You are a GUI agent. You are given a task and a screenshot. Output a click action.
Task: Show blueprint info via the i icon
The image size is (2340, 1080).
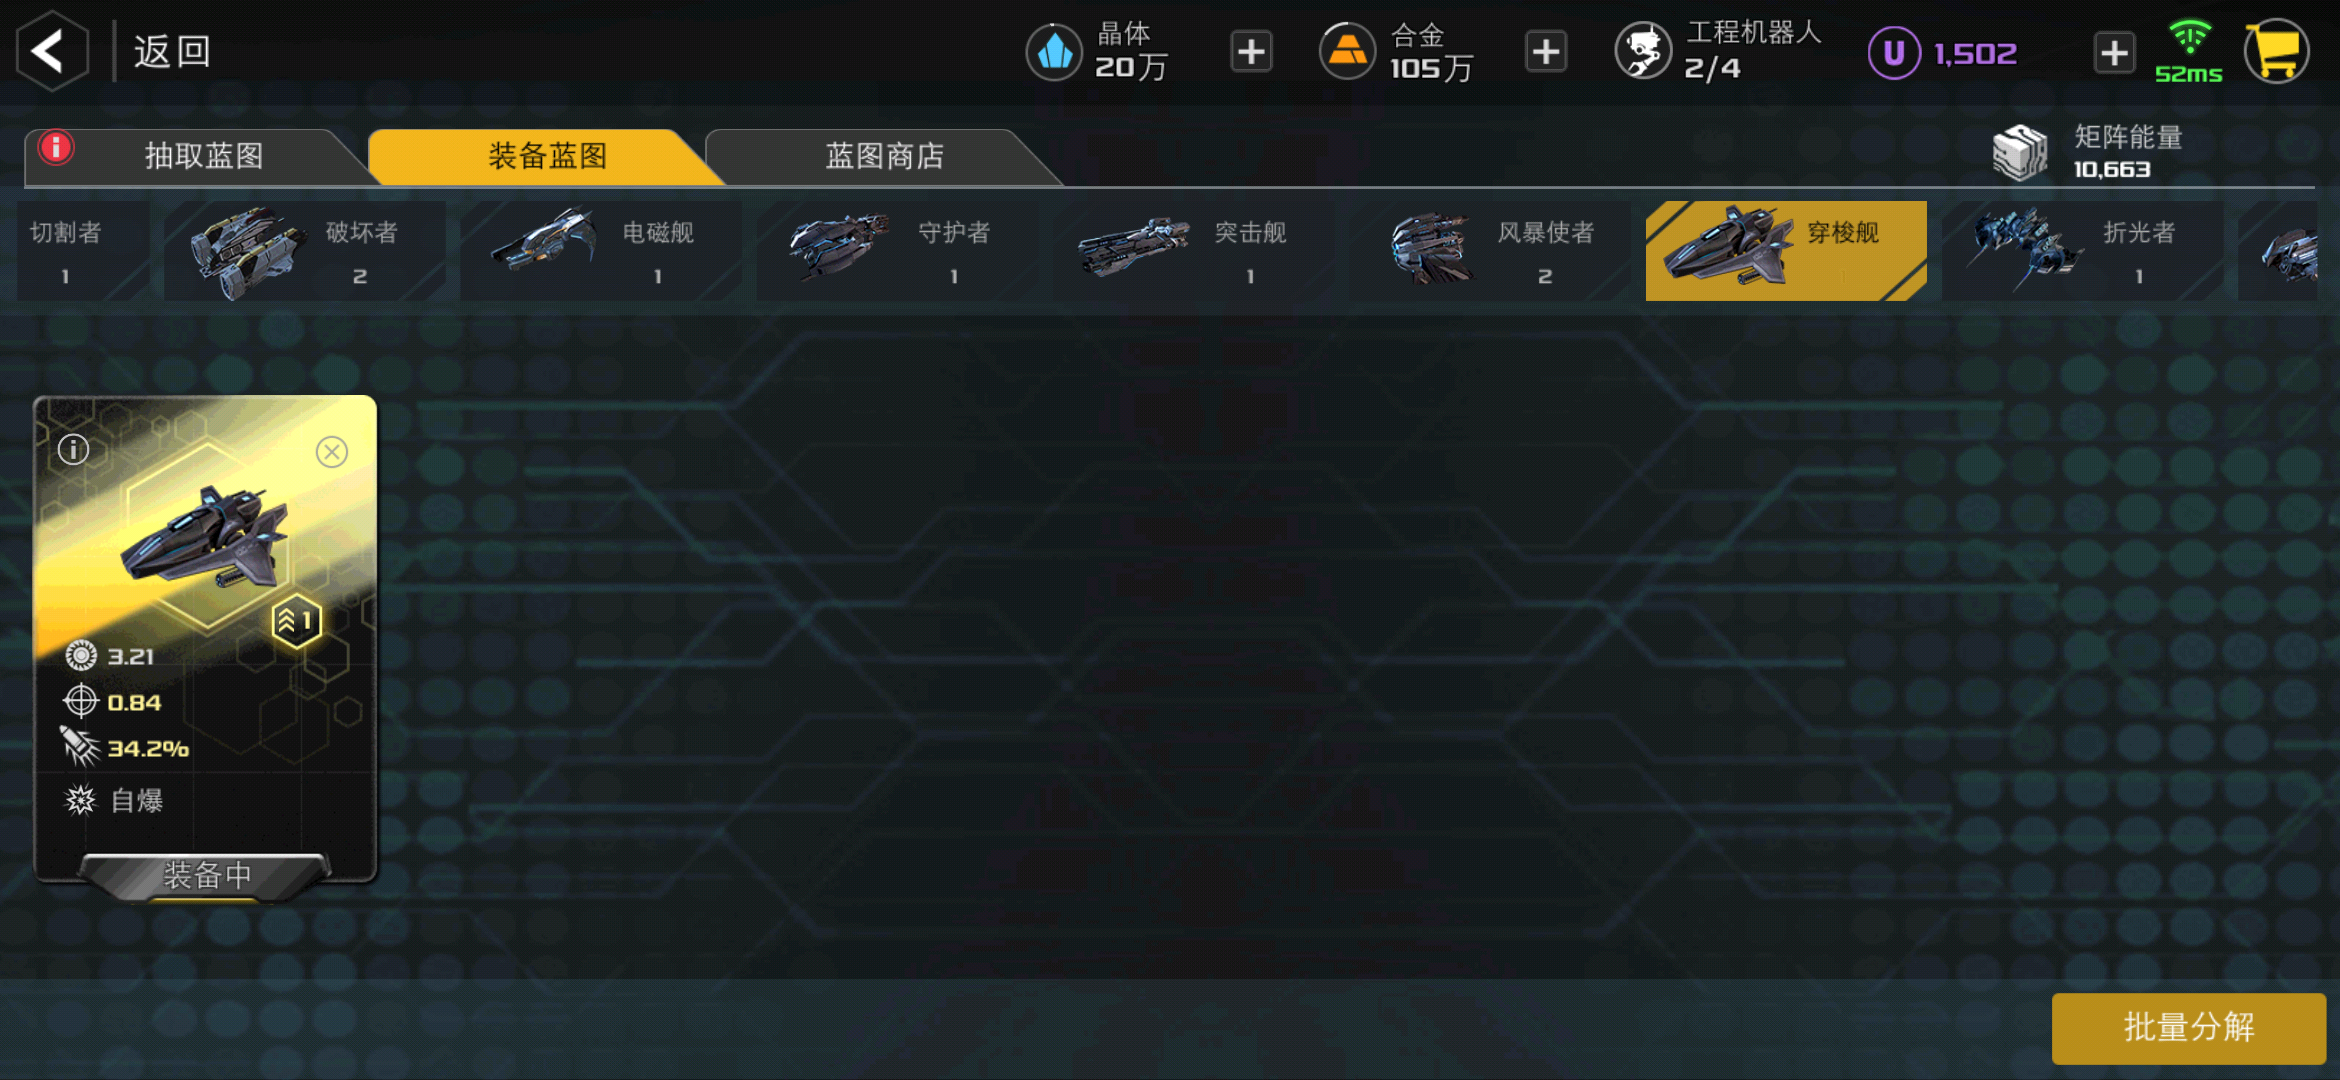(73, 449)
